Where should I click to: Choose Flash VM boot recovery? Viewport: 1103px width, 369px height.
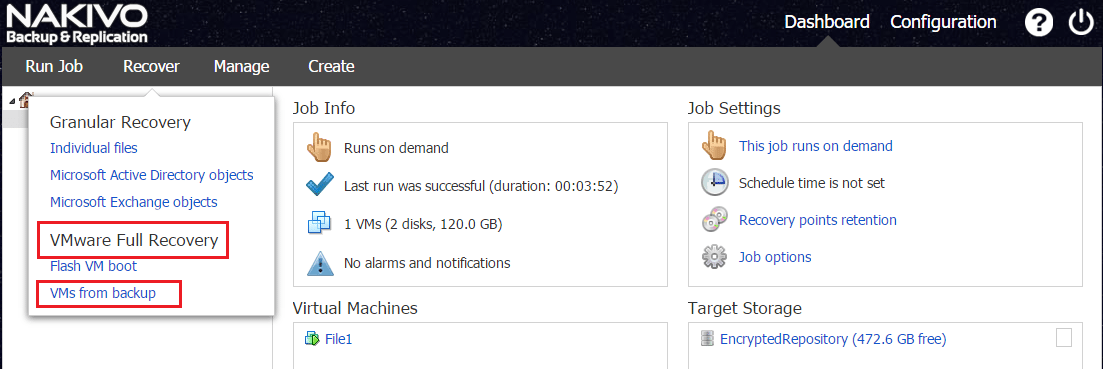pyautogui.click(x=94, y=266)
